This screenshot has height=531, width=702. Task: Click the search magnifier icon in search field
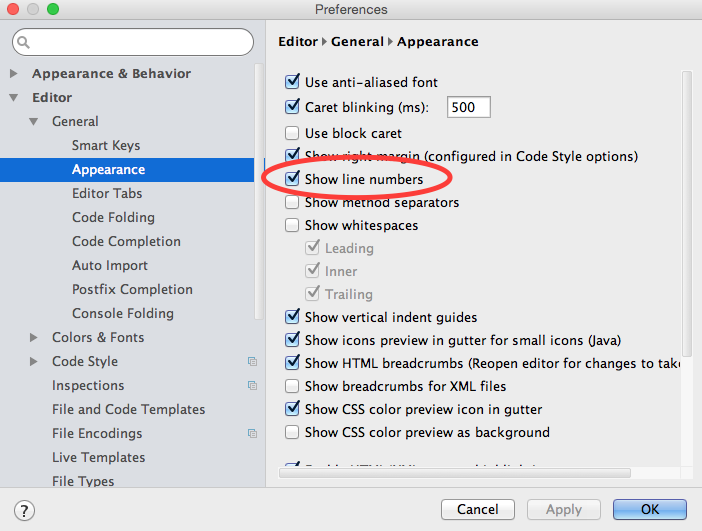pos(24,43)
